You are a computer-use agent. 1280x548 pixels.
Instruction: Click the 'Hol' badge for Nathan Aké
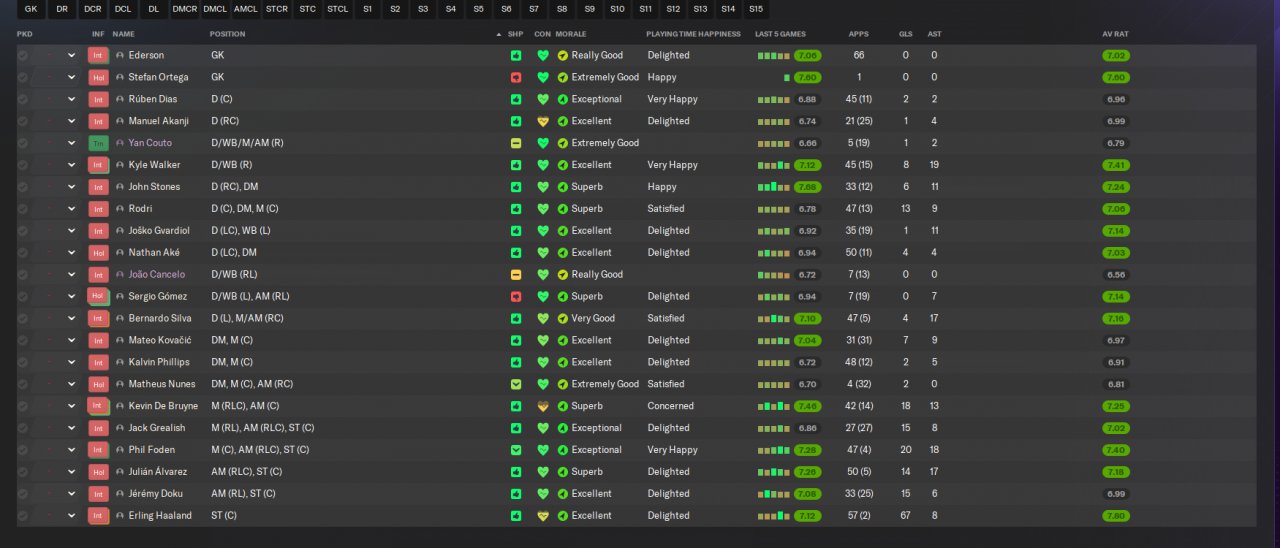[x=98, y=252]
